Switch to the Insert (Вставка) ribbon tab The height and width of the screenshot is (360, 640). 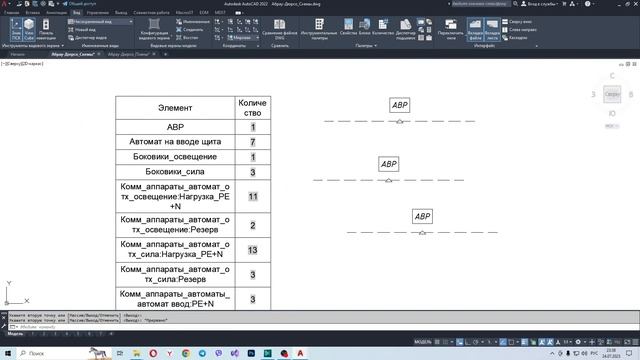[x=33, y=13]
